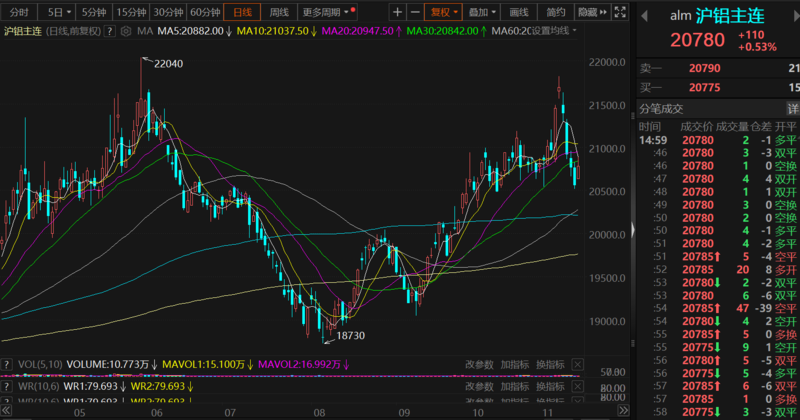Screen dimensions: 800x420
Task: Toggle the 简约 simple view mode
Action: pos(555,13)
